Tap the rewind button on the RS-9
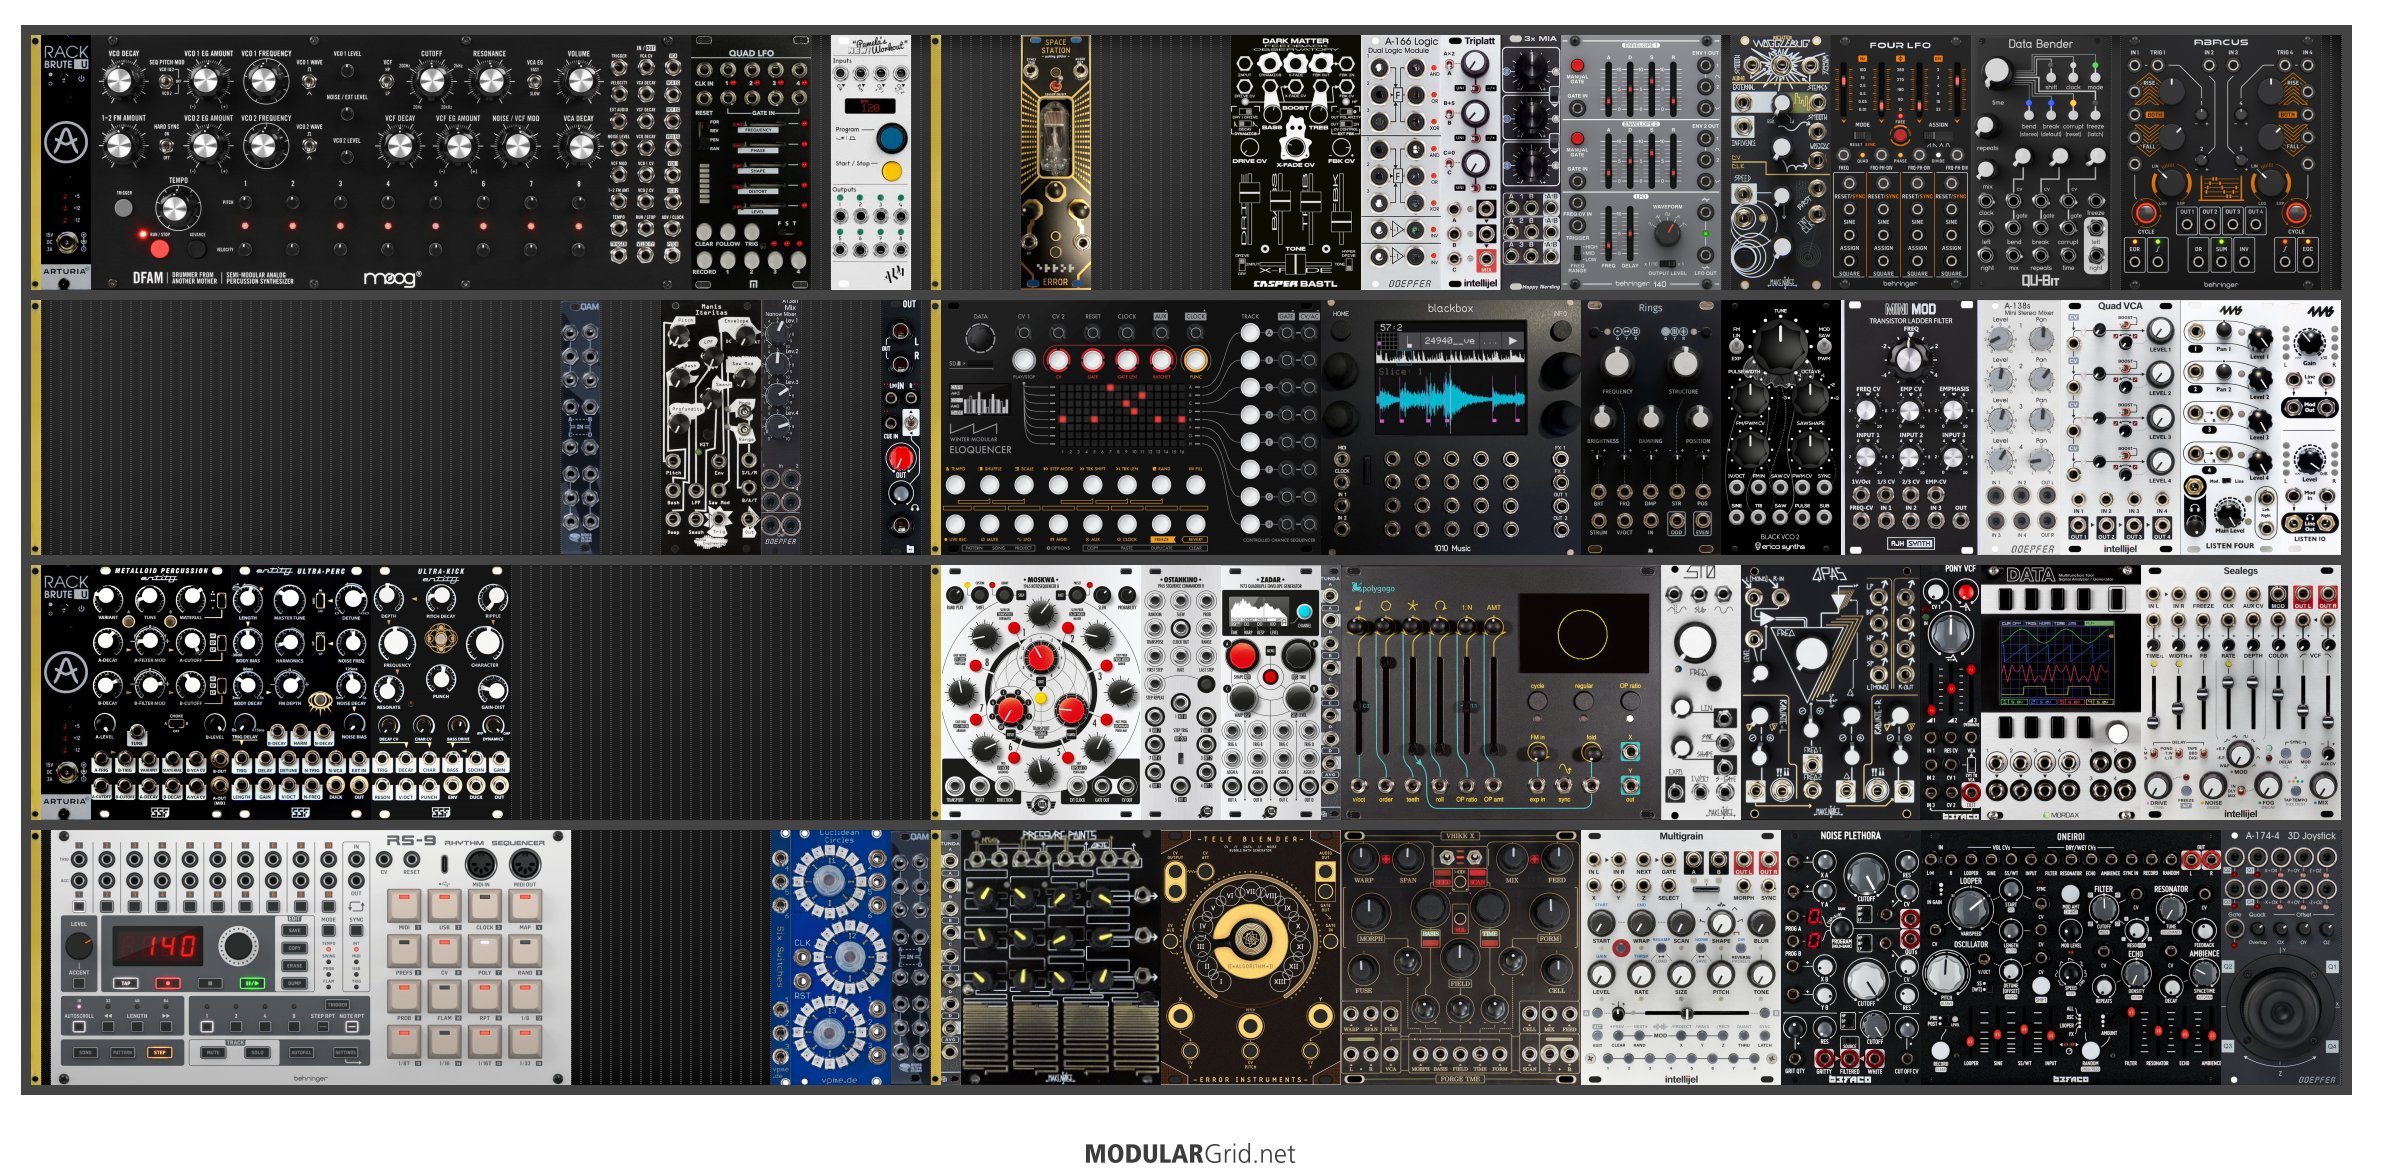 (108, 1026)
